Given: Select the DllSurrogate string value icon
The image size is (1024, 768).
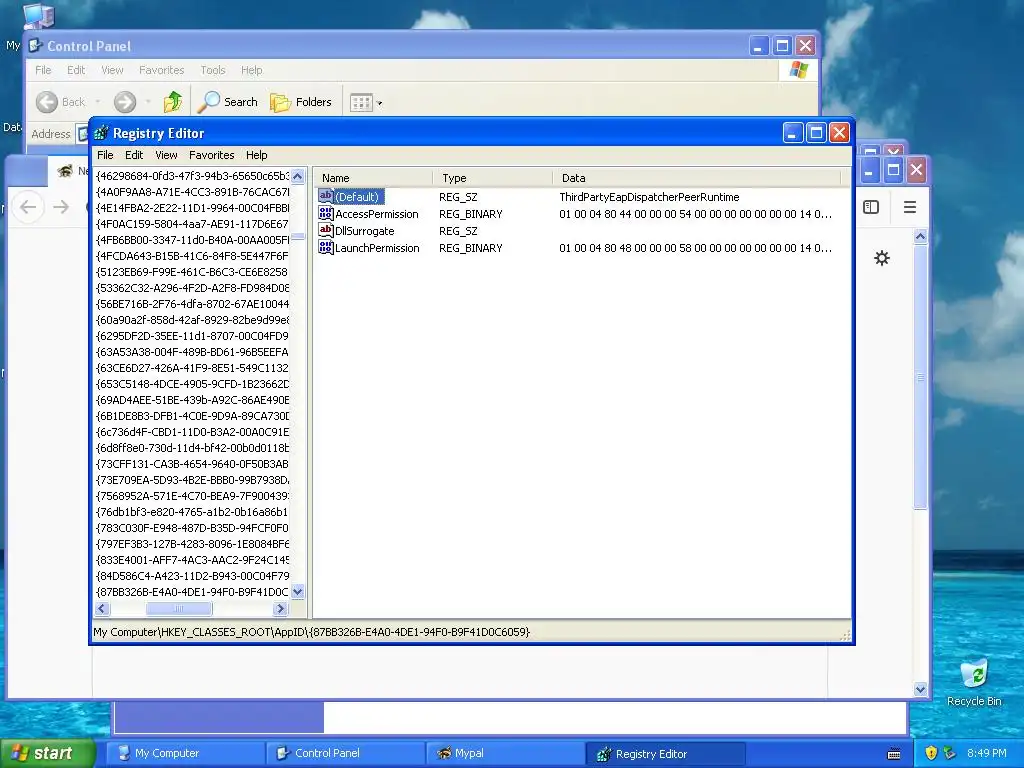Looking at the screenshot, I should 325,231.
